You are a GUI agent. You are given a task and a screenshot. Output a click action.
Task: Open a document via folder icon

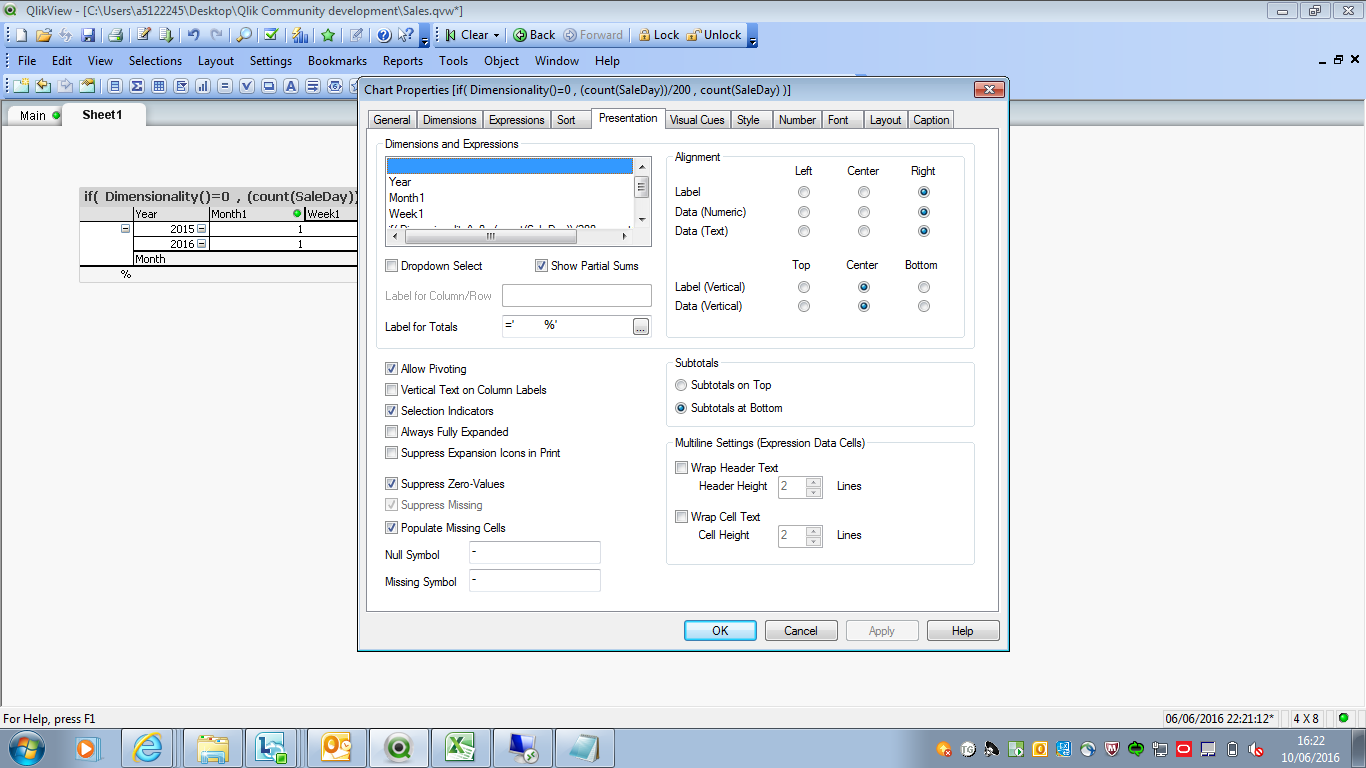tap(43, 35)
